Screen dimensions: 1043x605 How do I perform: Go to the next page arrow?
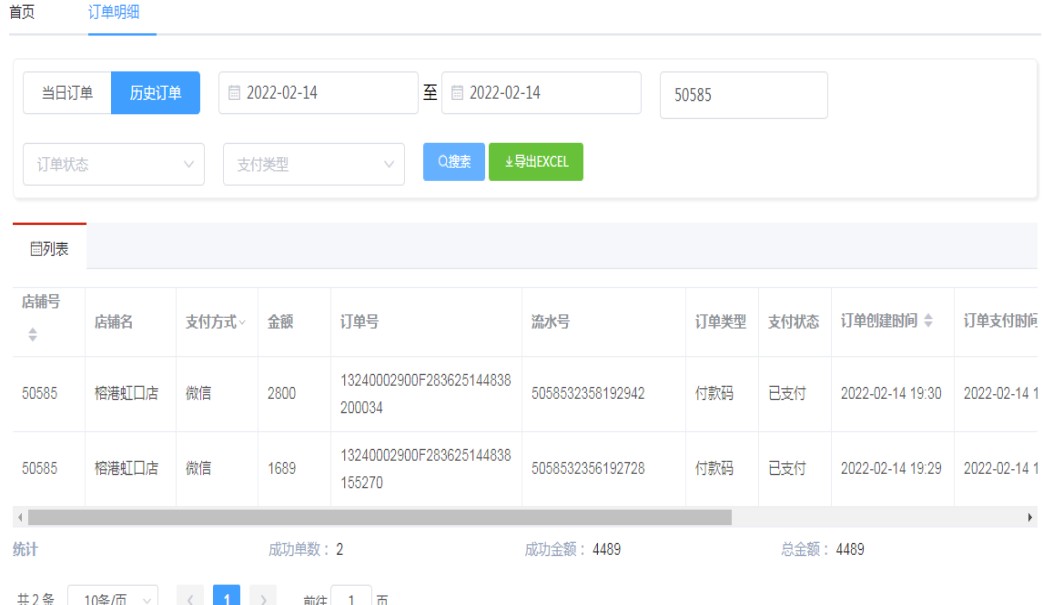(x=263, y=598)
